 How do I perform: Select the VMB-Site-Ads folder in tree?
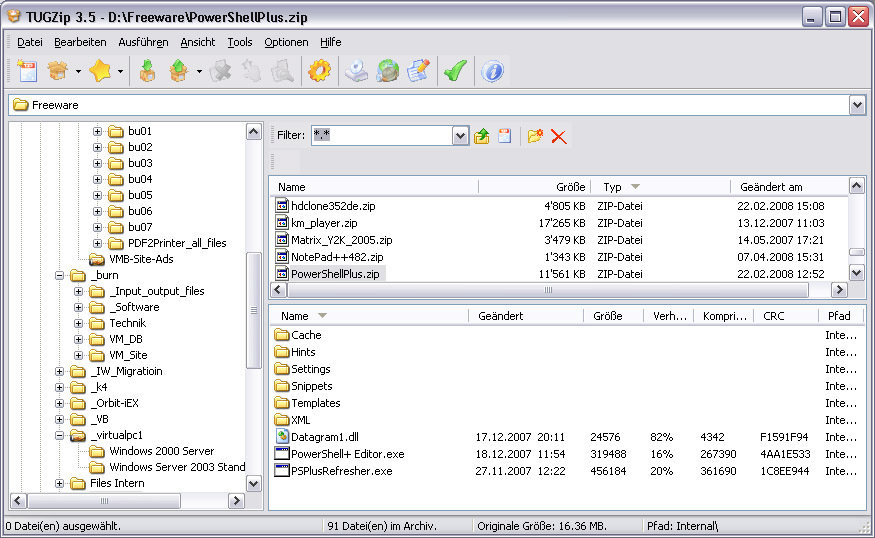point(141,259)
